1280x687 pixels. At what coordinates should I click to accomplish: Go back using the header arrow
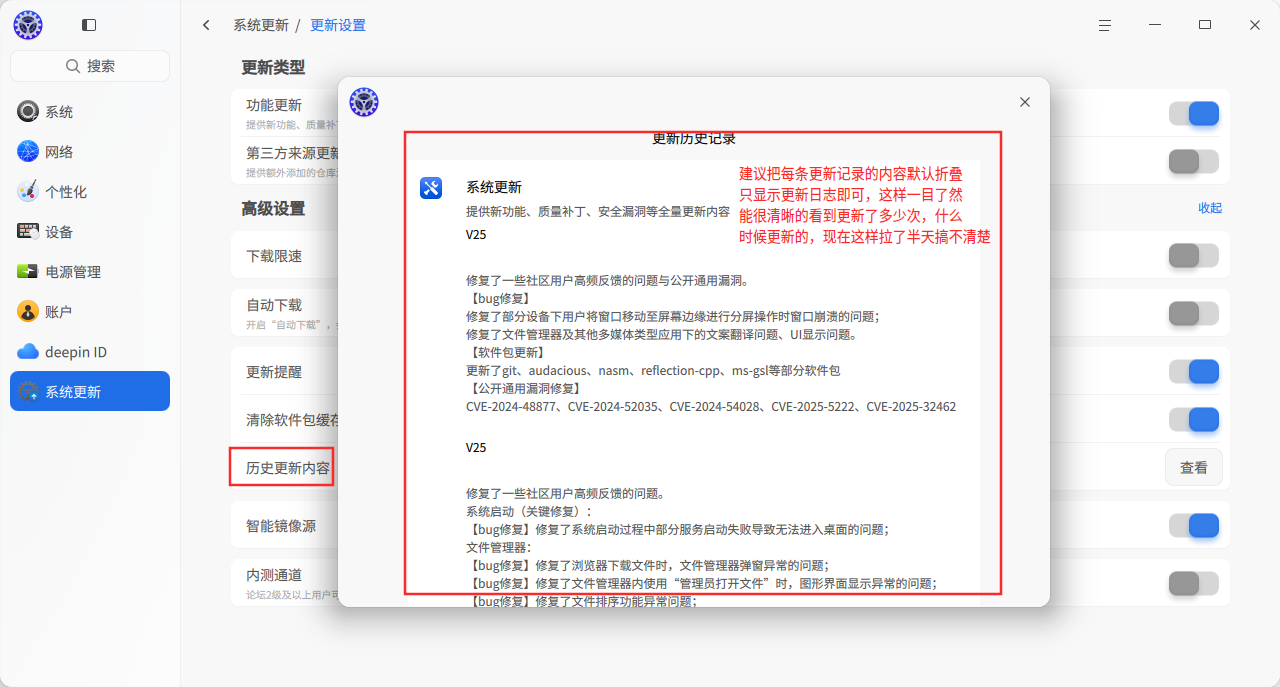tap(206, 25)
